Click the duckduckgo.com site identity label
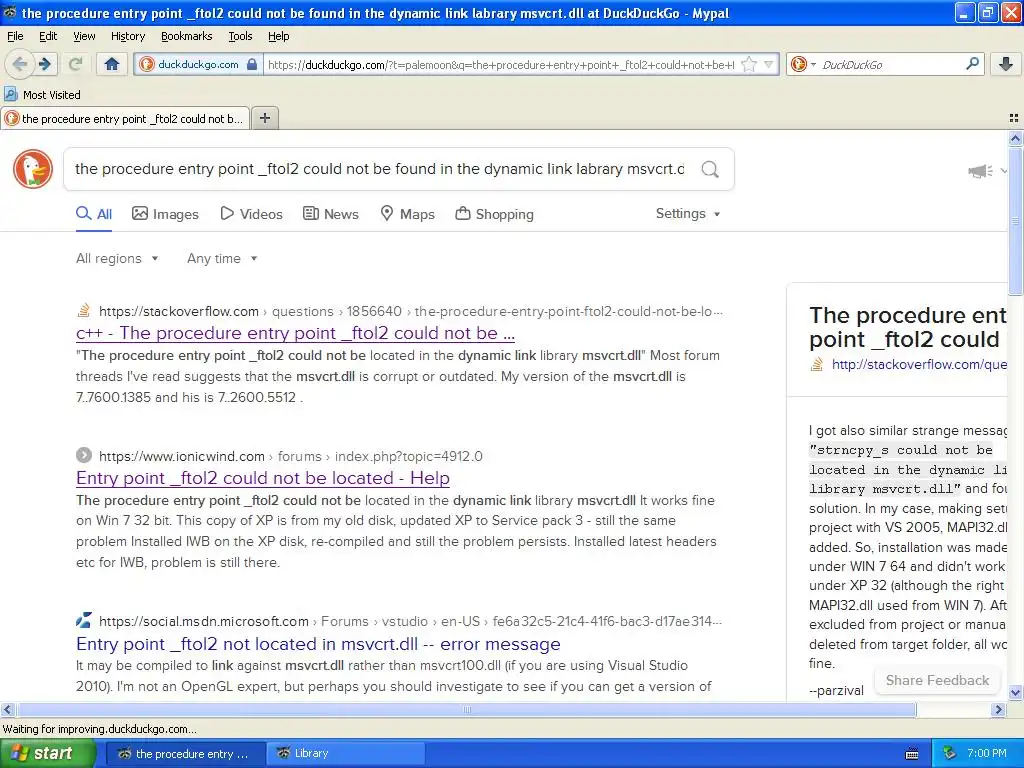This screenshot has width=1024, height=768. [x=199, y=64]
